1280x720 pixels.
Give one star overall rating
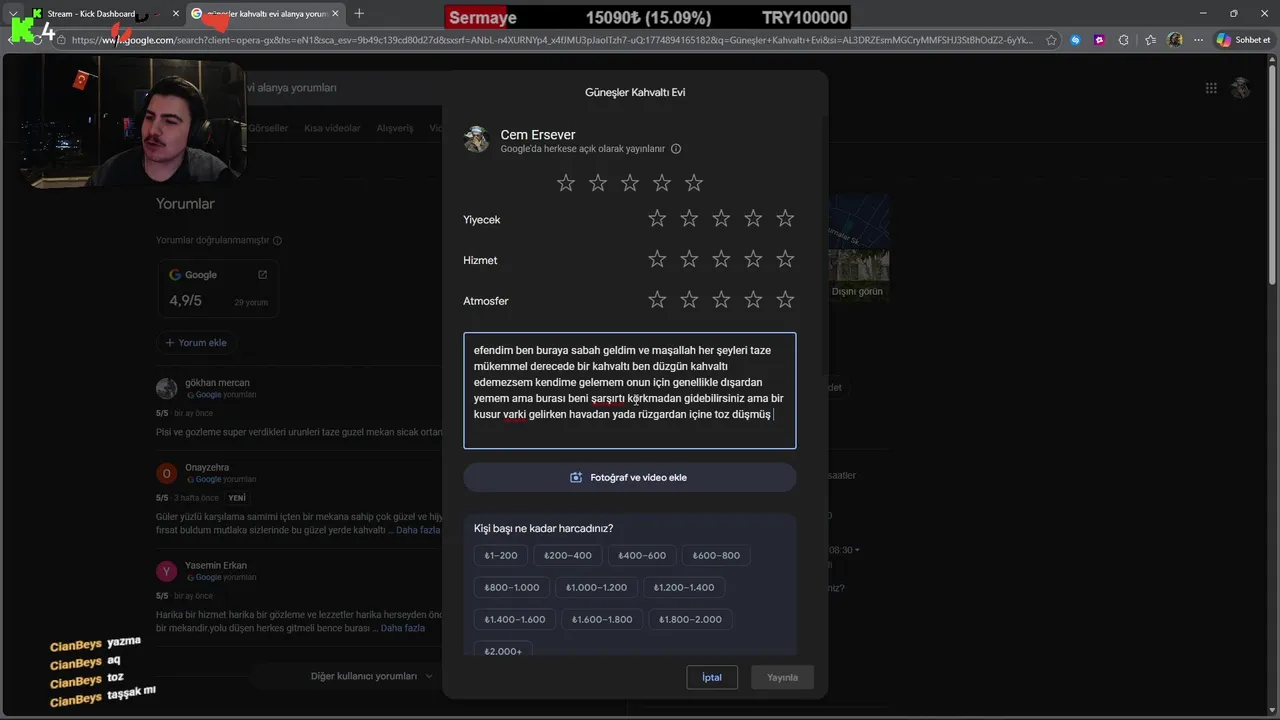coord(566,183)
